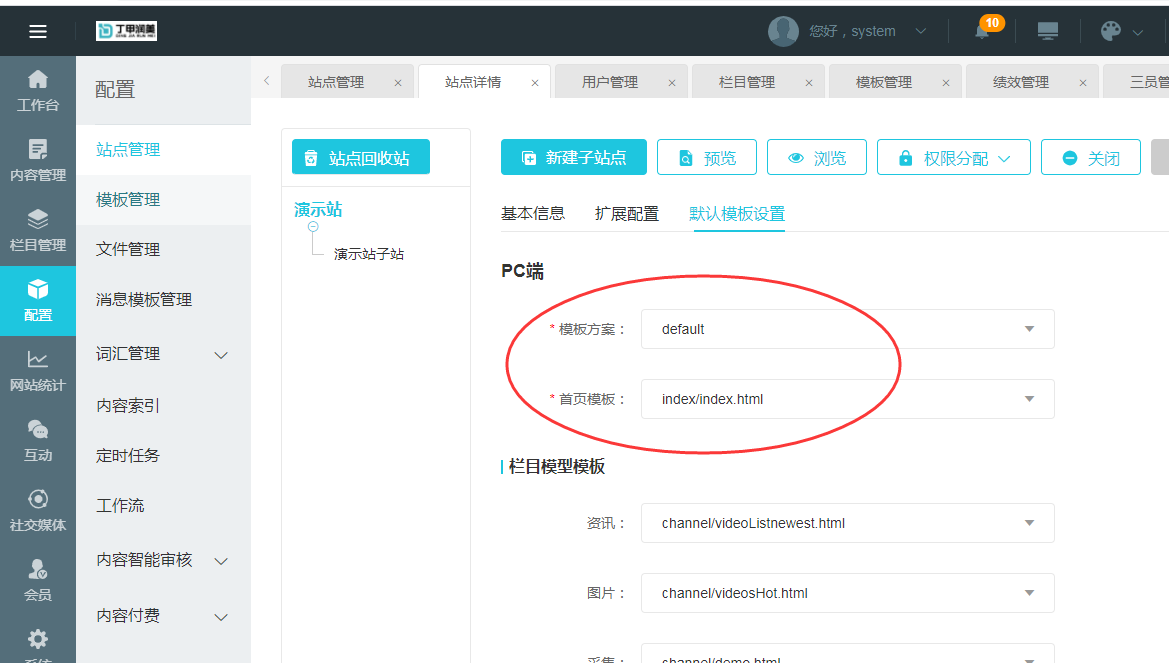Screen dimensions: 1169x663
Task: Open 工作流 menu item
Action: (120, 506)
